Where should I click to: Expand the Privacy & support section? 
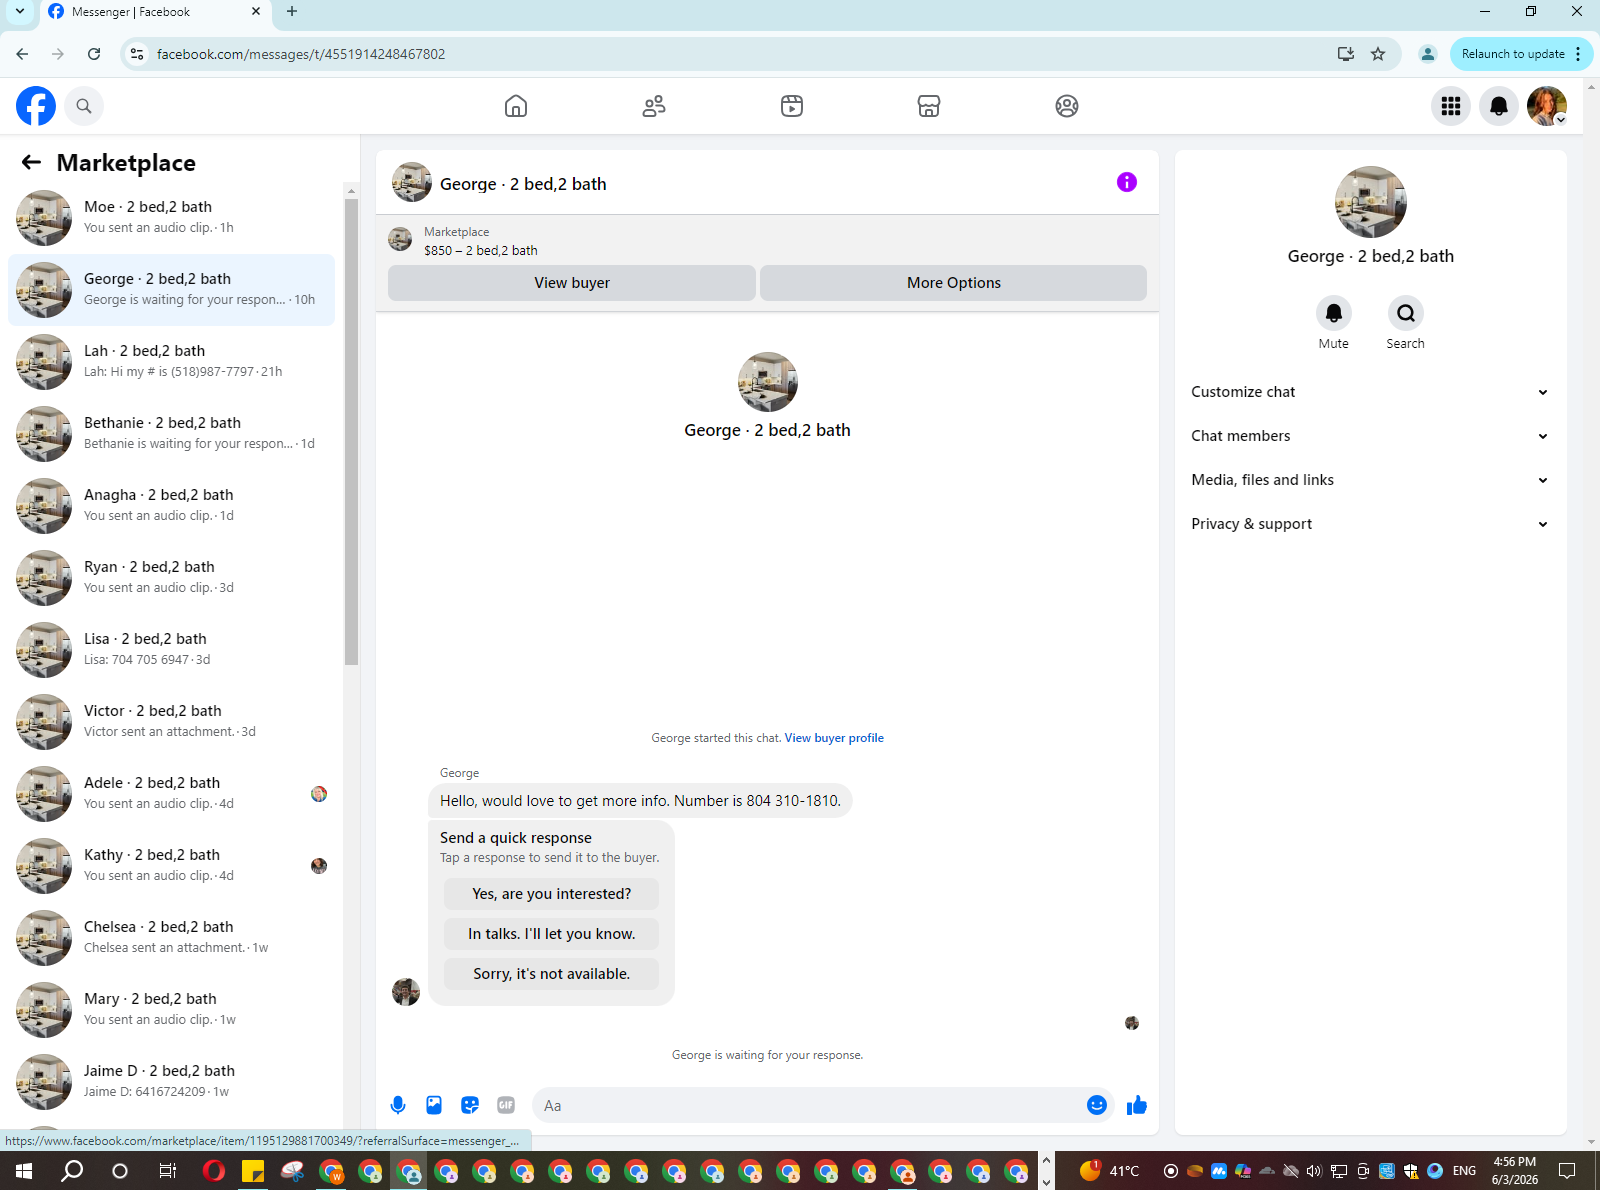(1370, 524)
